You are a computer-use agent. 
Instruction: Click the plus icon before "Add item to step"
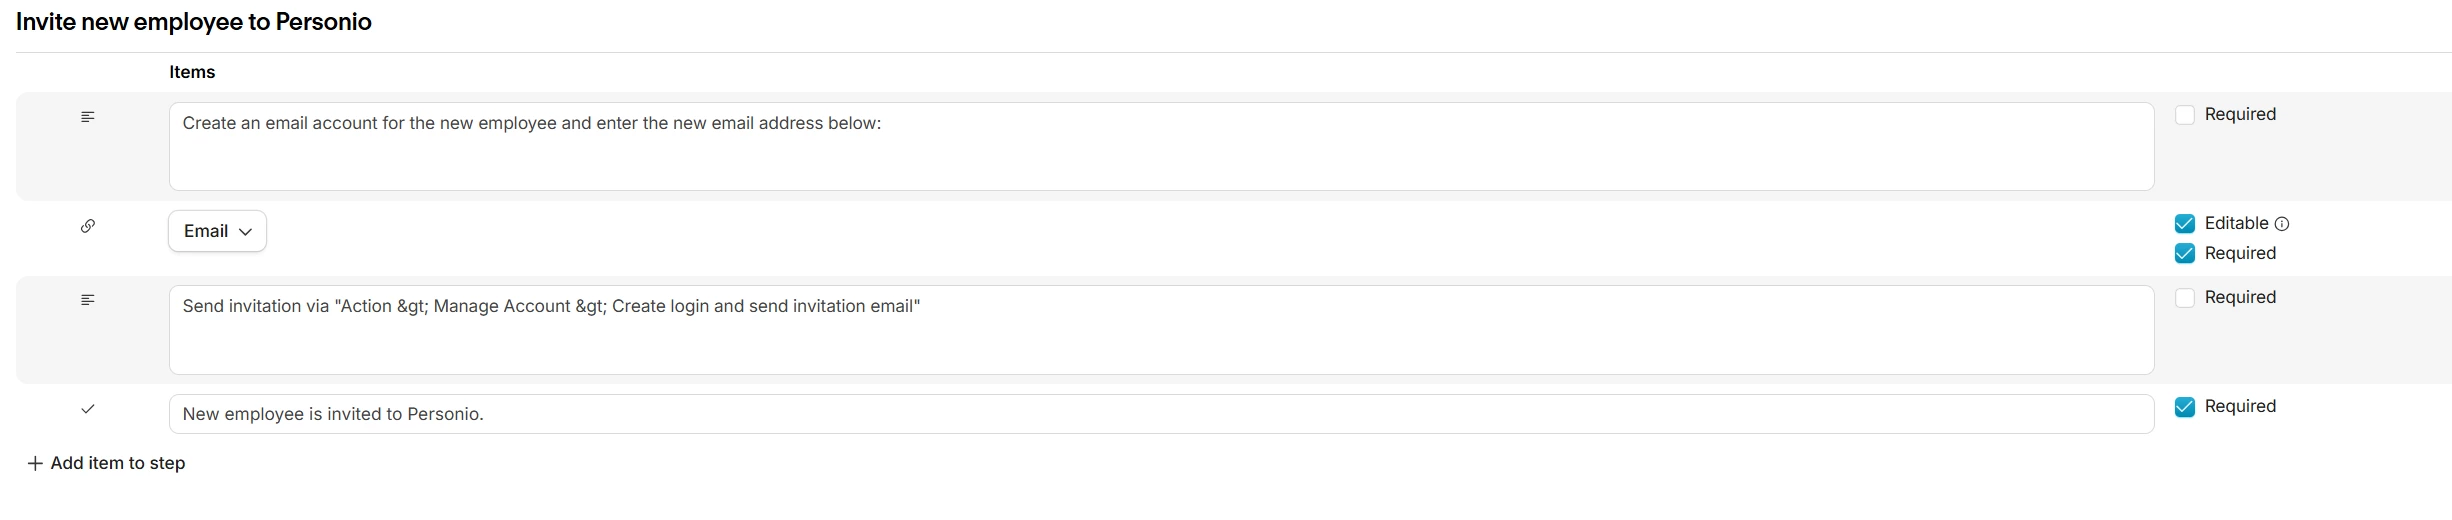pyautogui.click(x=35, y=463)
